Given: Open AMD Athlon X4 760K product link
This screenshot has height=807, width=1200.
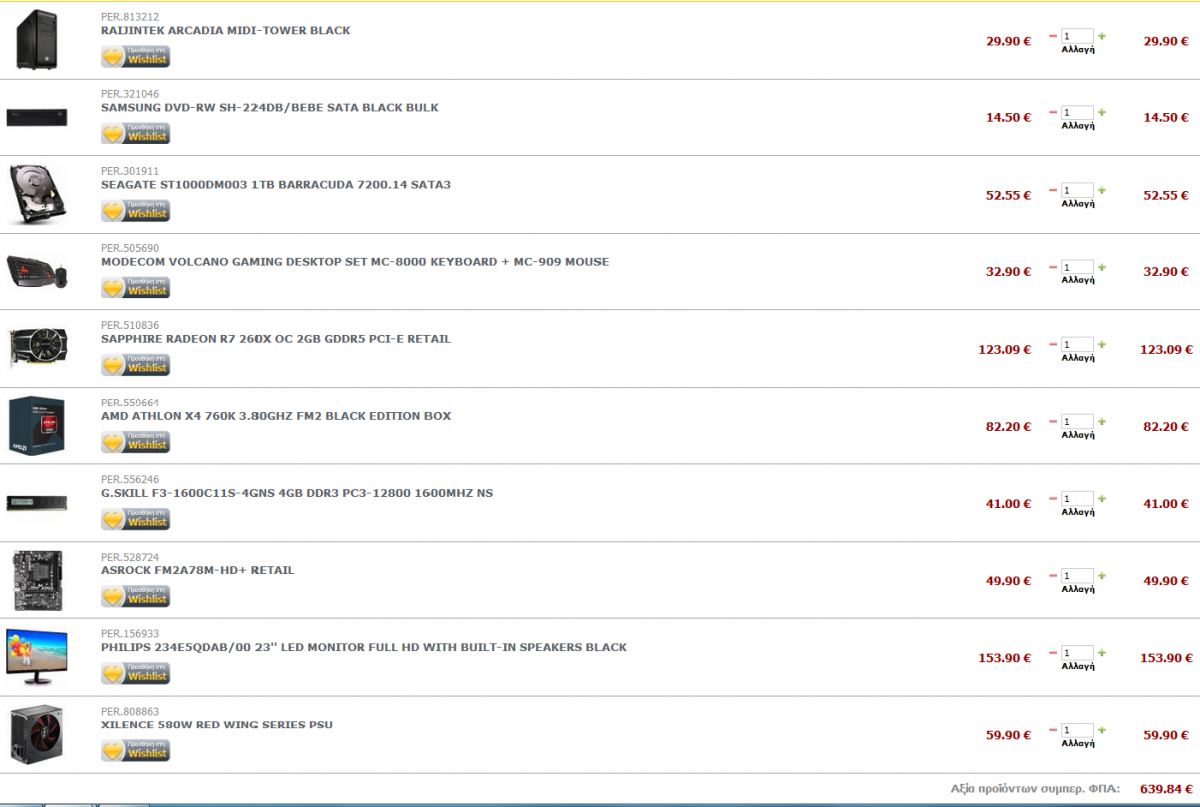Looking at the screenshot, I should 276,416.
